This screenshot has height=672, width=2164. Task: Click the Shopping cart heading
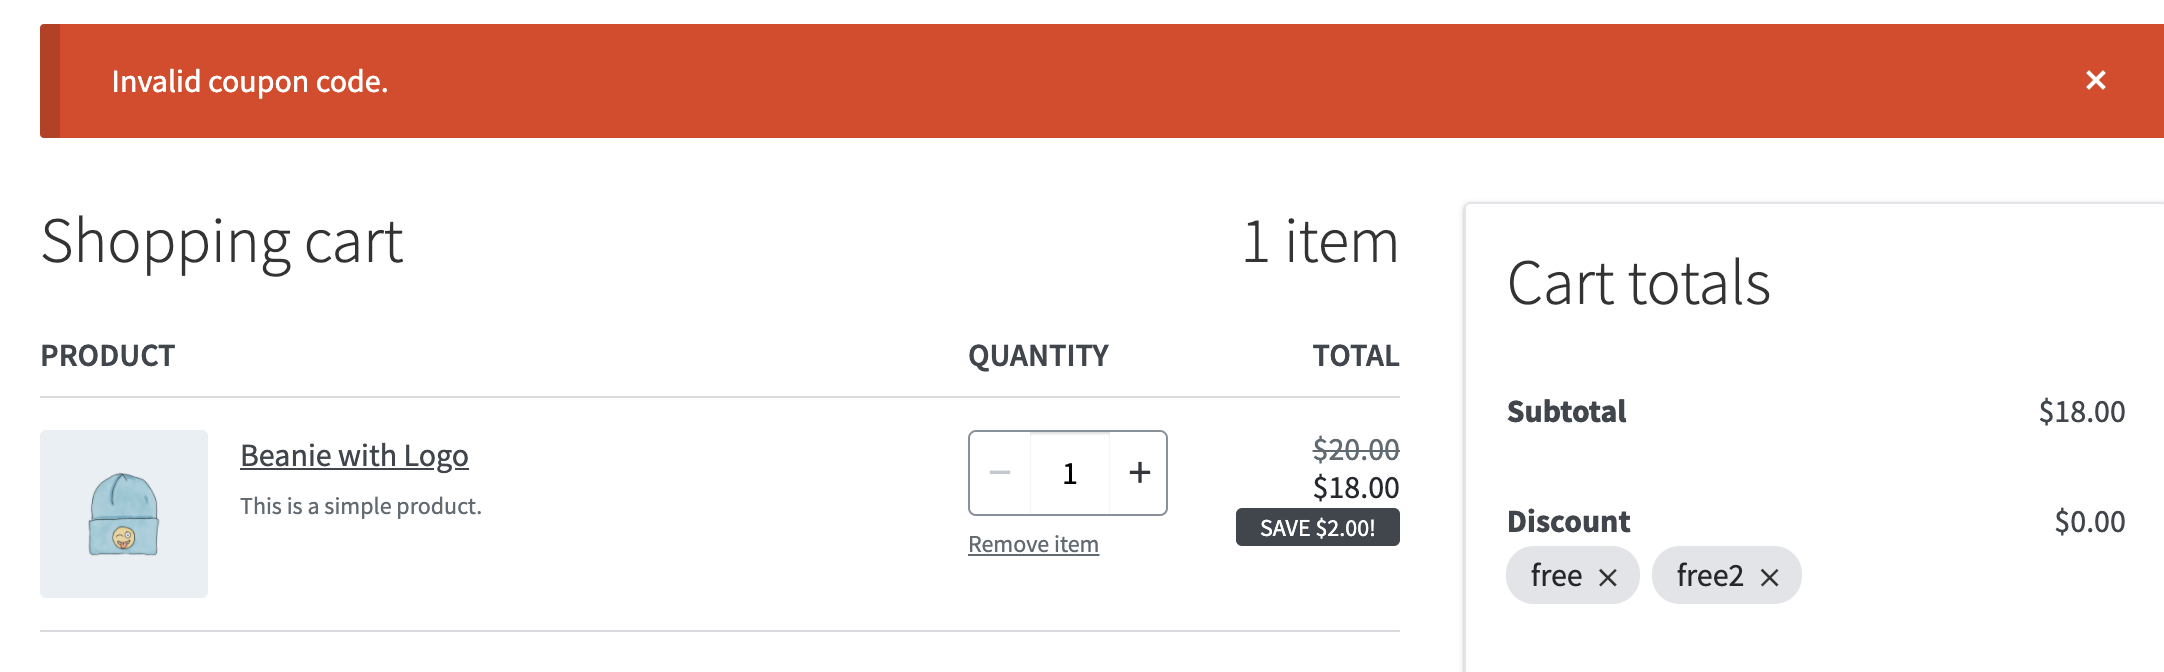(224, 241)
